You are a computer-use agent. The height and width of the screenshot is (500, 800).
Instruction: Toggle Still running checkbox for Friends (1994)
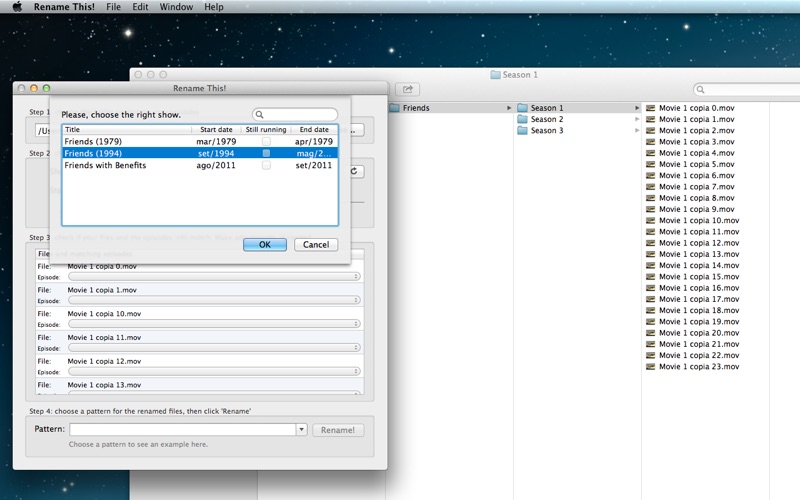pos(266,153)
